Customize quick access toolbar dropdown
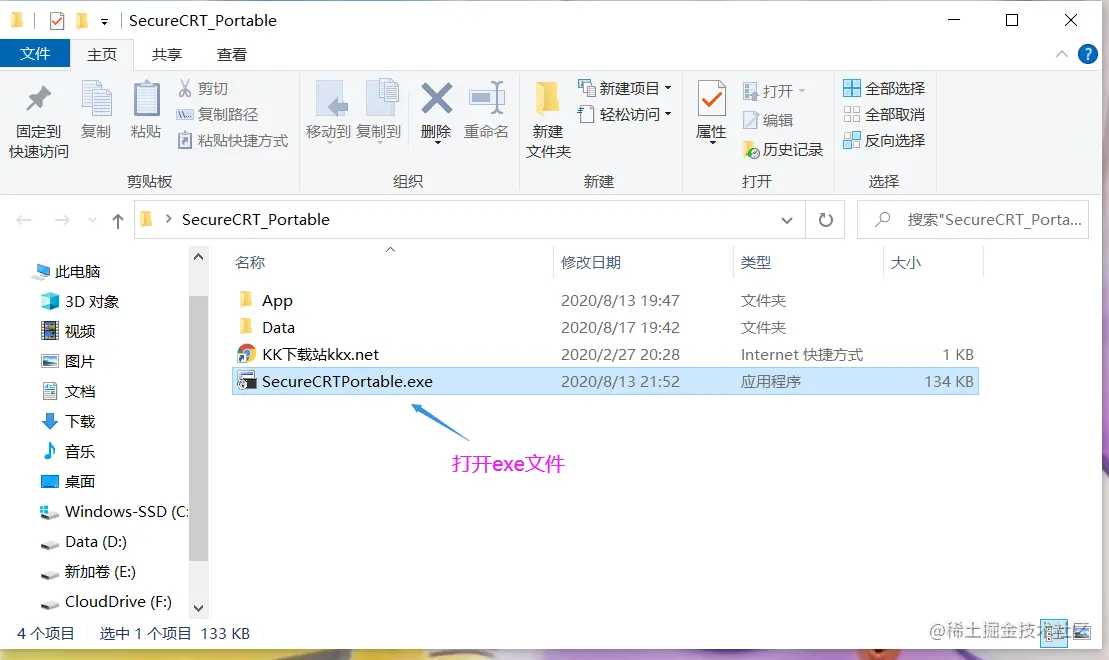 (104, 22)
